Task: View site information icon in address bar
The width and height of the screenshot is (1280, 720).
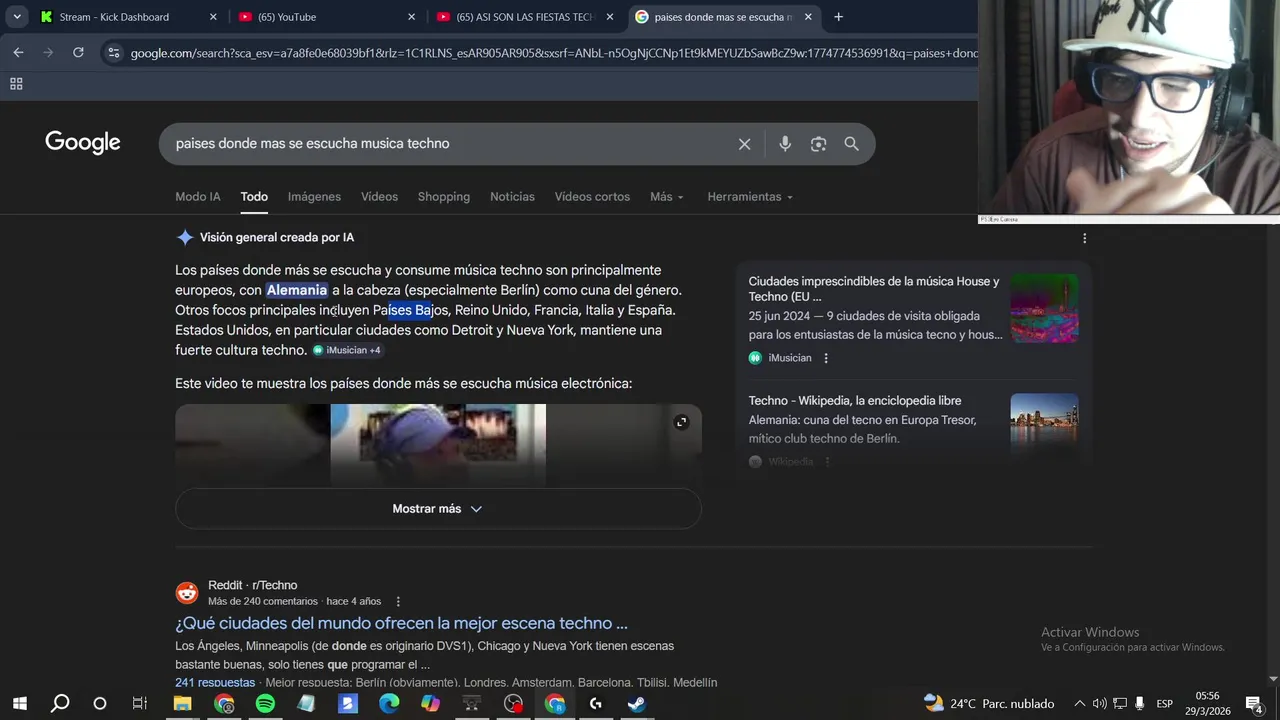Action: click(x=114, y=53)
